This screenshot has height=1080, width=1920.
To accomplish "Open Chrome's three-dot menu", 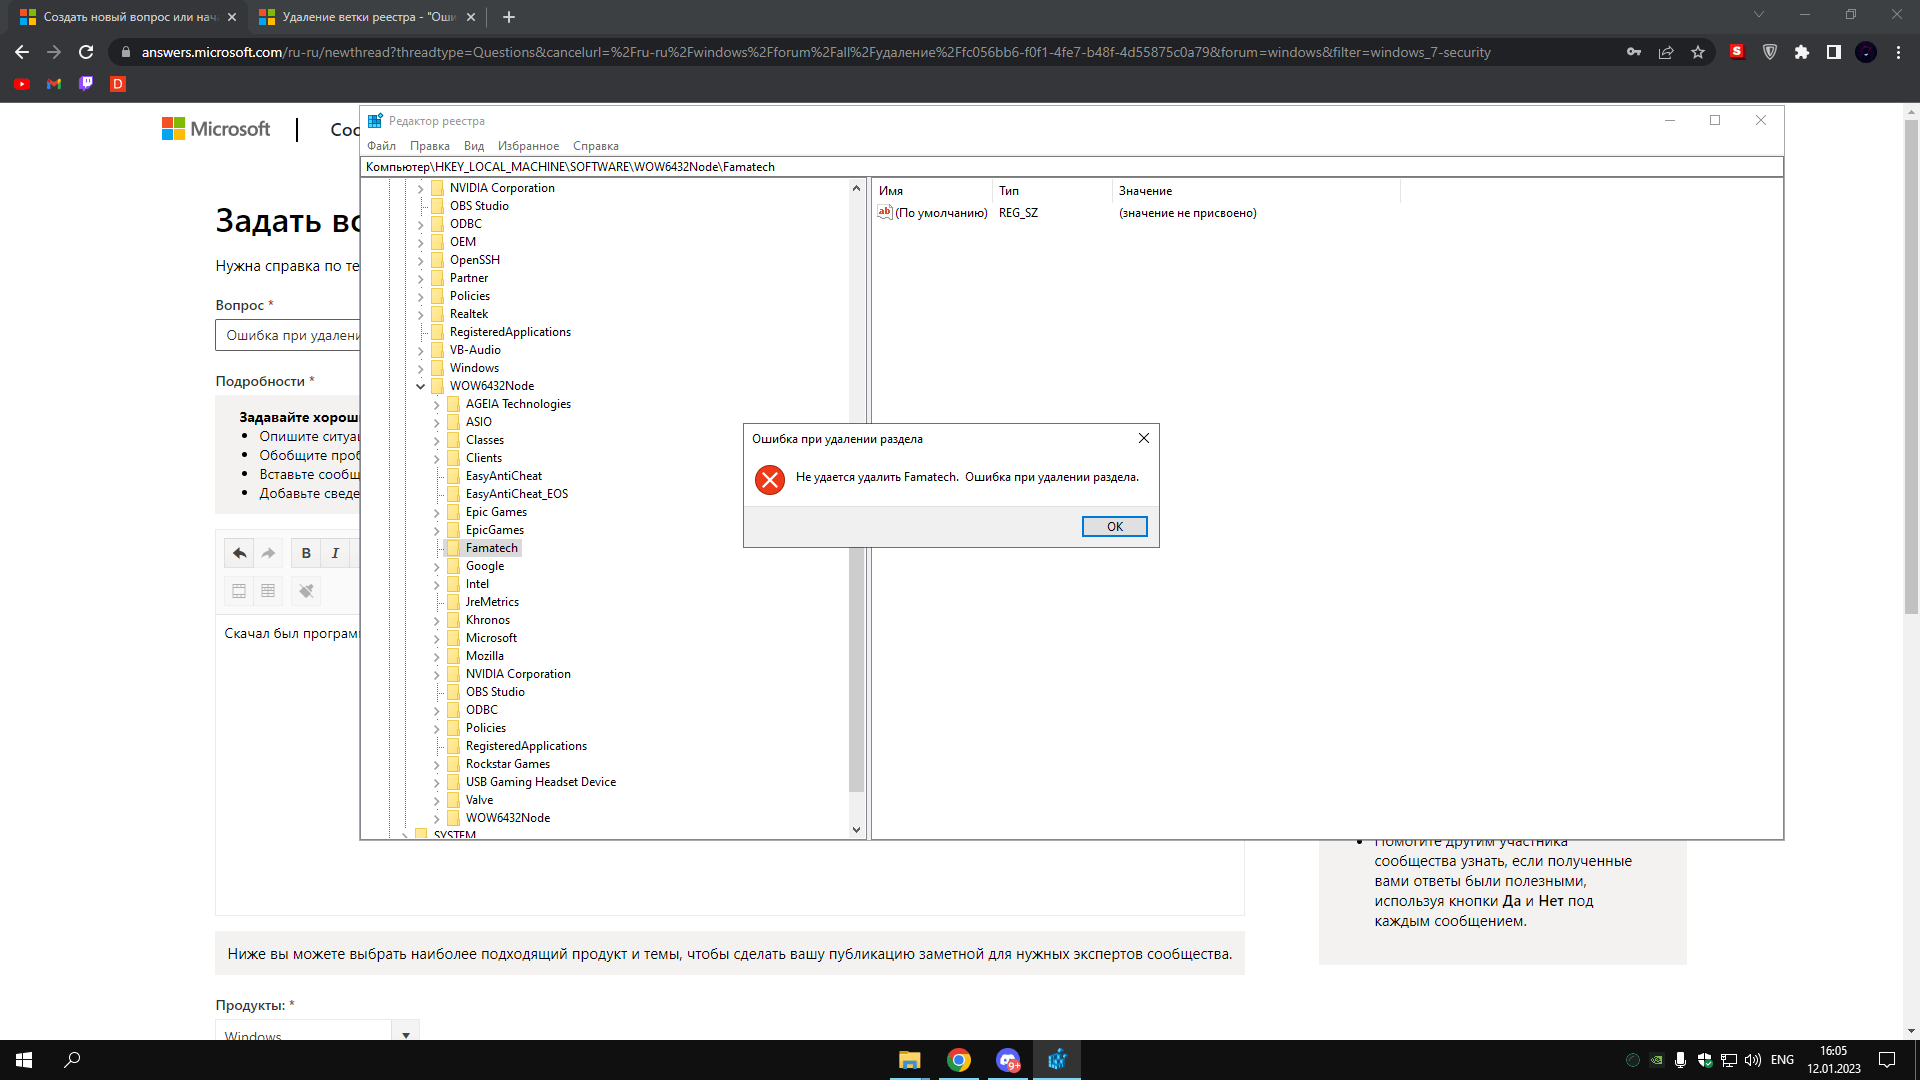I will [1898, 52].
